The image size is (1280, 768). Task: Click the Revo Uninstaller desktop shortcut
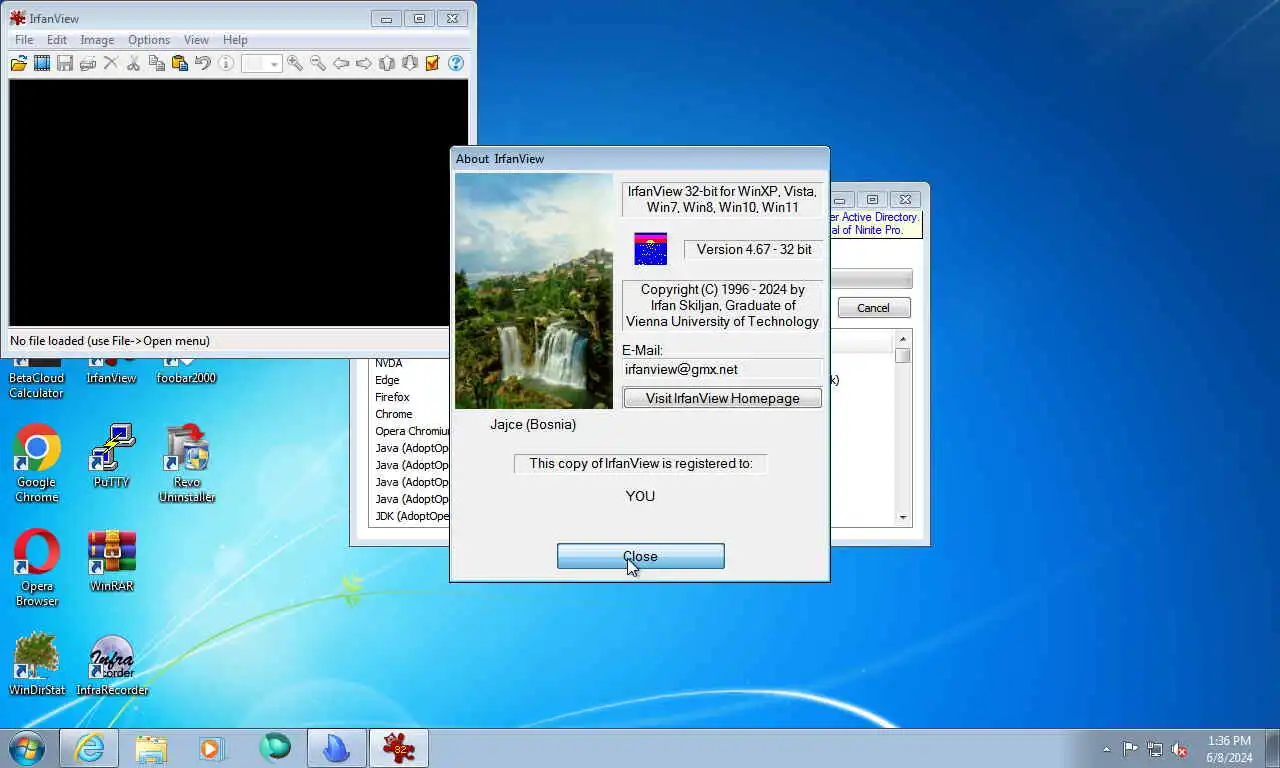(x=187, y=464)
